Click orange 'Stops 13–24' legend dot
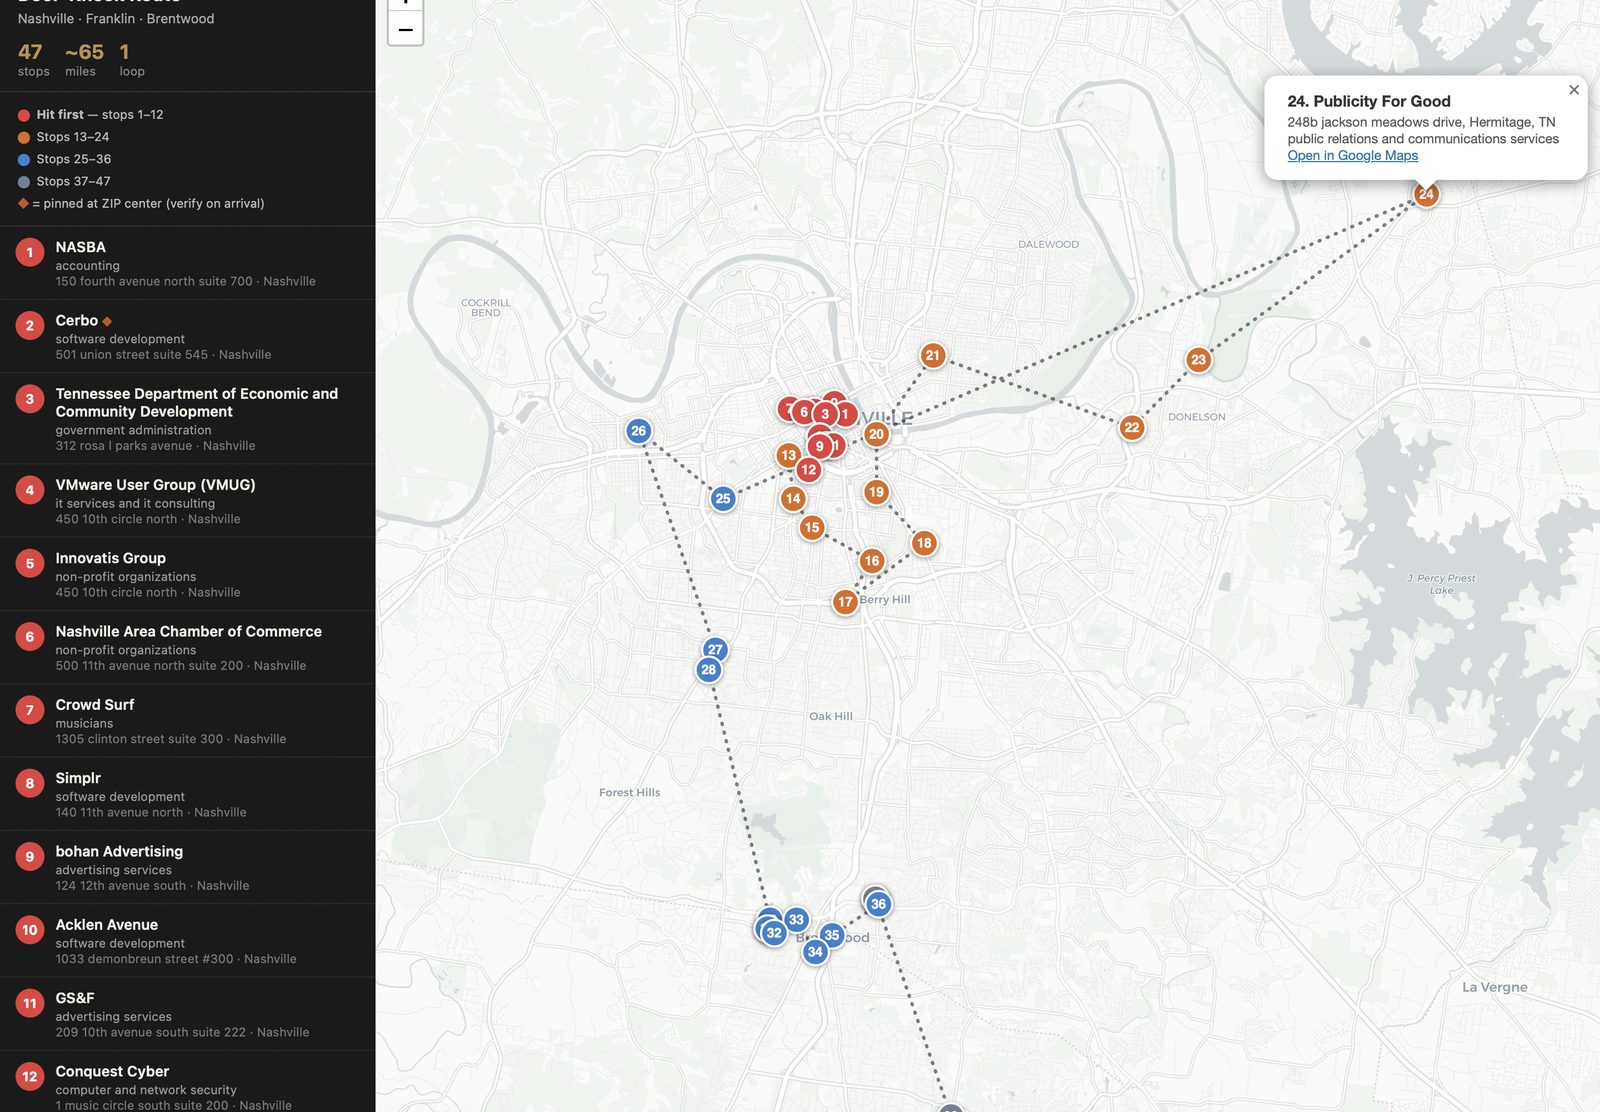This screenshot has height=1112, width=1600. (x=24, y=137)
